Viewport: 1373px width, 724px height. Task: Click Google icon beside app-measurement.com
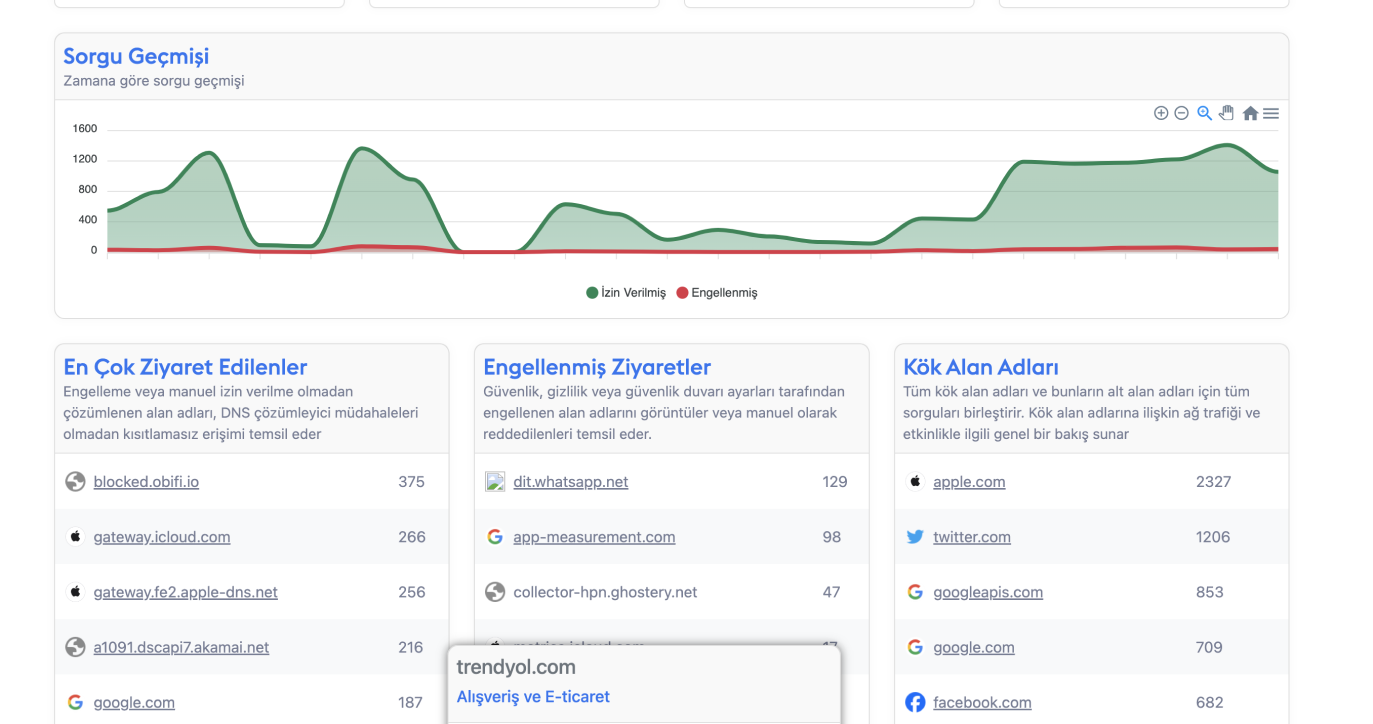[x=495, y=537]
